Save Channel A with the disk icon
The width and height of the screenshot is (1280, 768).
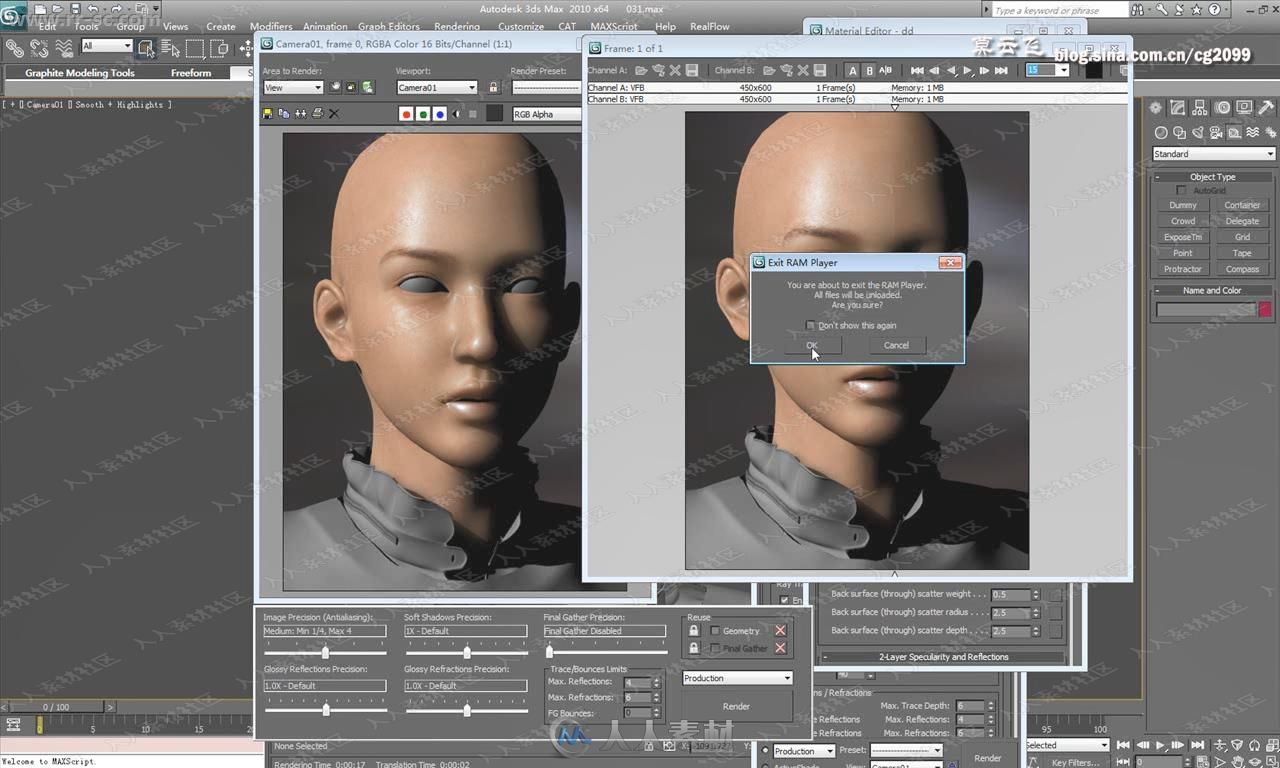point(691,70)
